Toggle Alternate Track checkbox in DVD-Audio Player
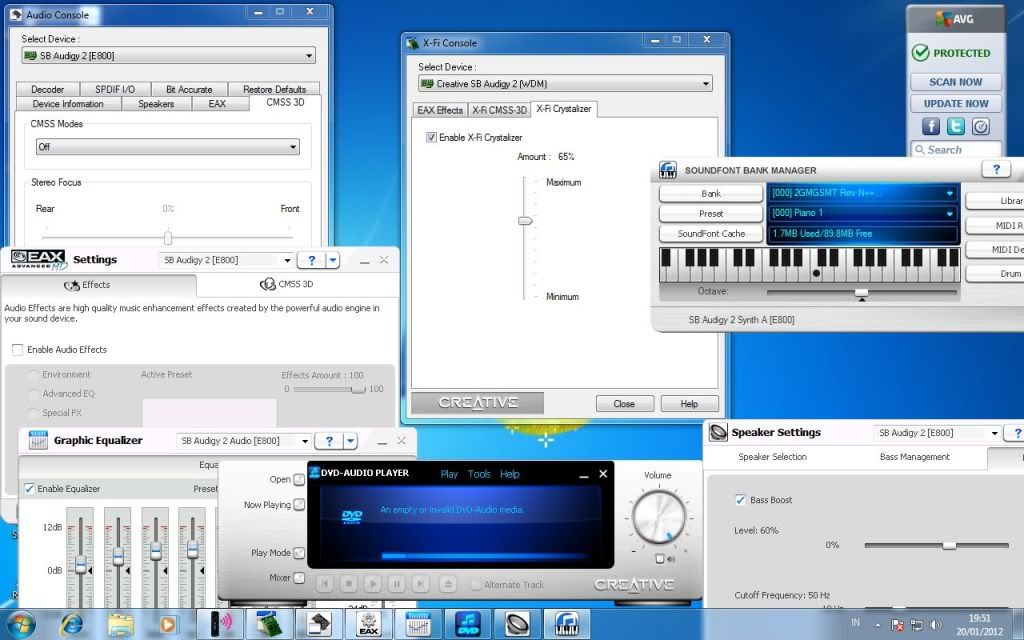 click(x=476, y=584)
